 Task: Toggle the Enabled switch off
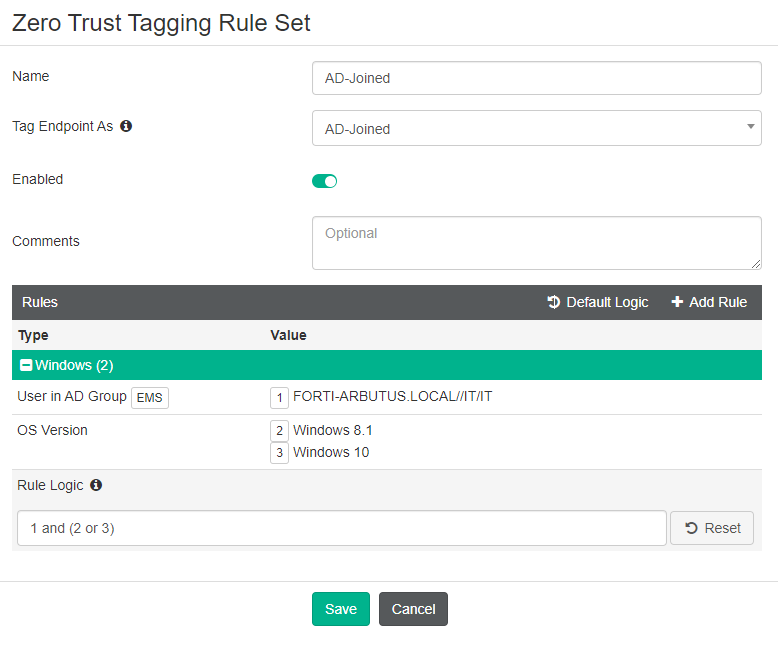(x=325, y=181)
